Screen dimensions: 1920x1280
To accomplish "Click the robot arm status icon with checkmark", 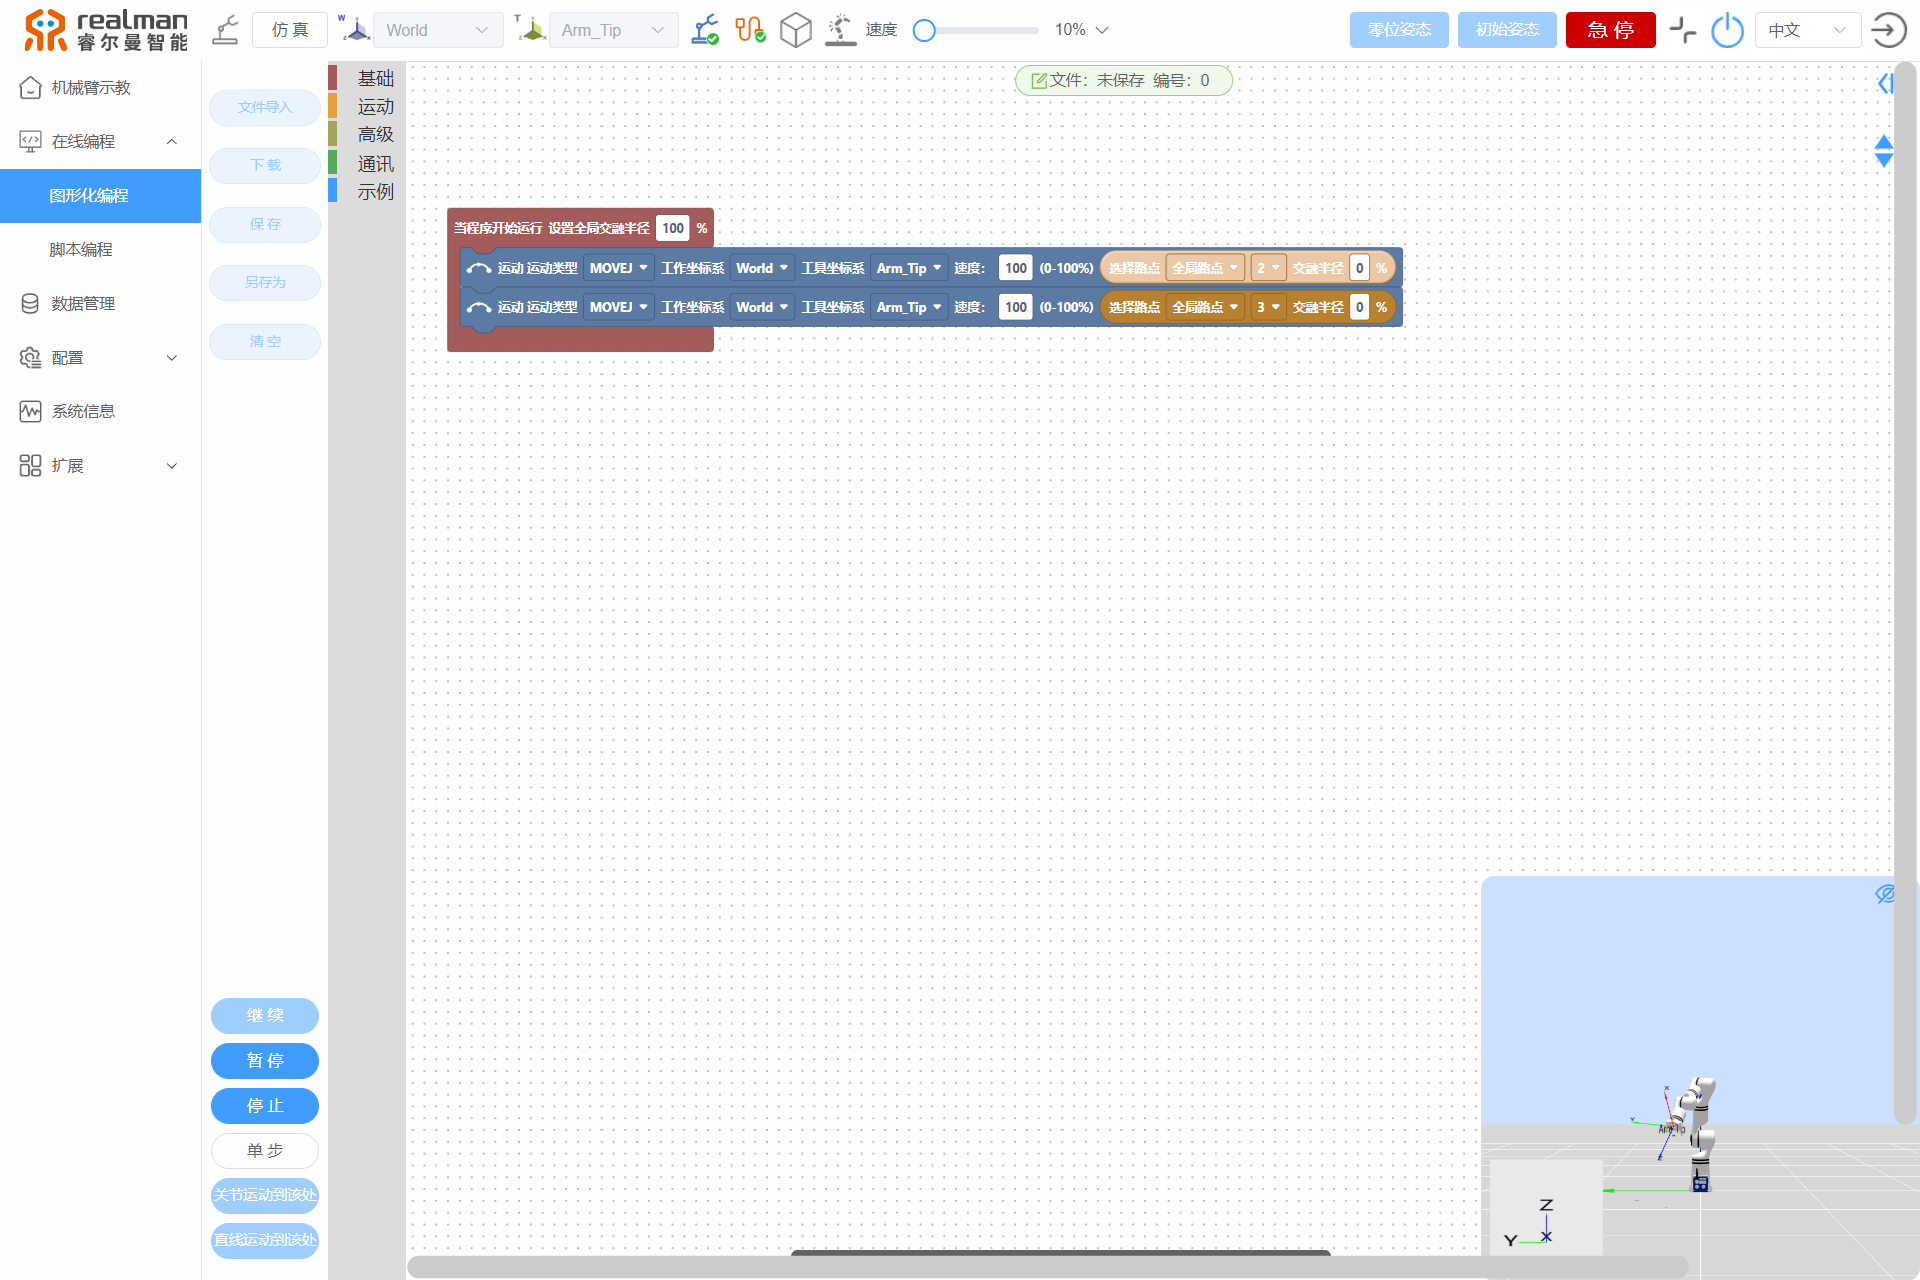I will (x=705, y=30).
